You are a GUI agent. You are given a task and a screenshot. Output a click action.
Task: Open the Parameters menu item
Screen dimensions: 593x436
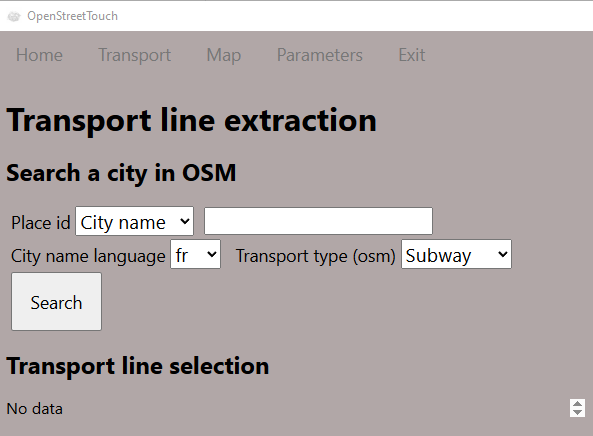coord(320,55)
